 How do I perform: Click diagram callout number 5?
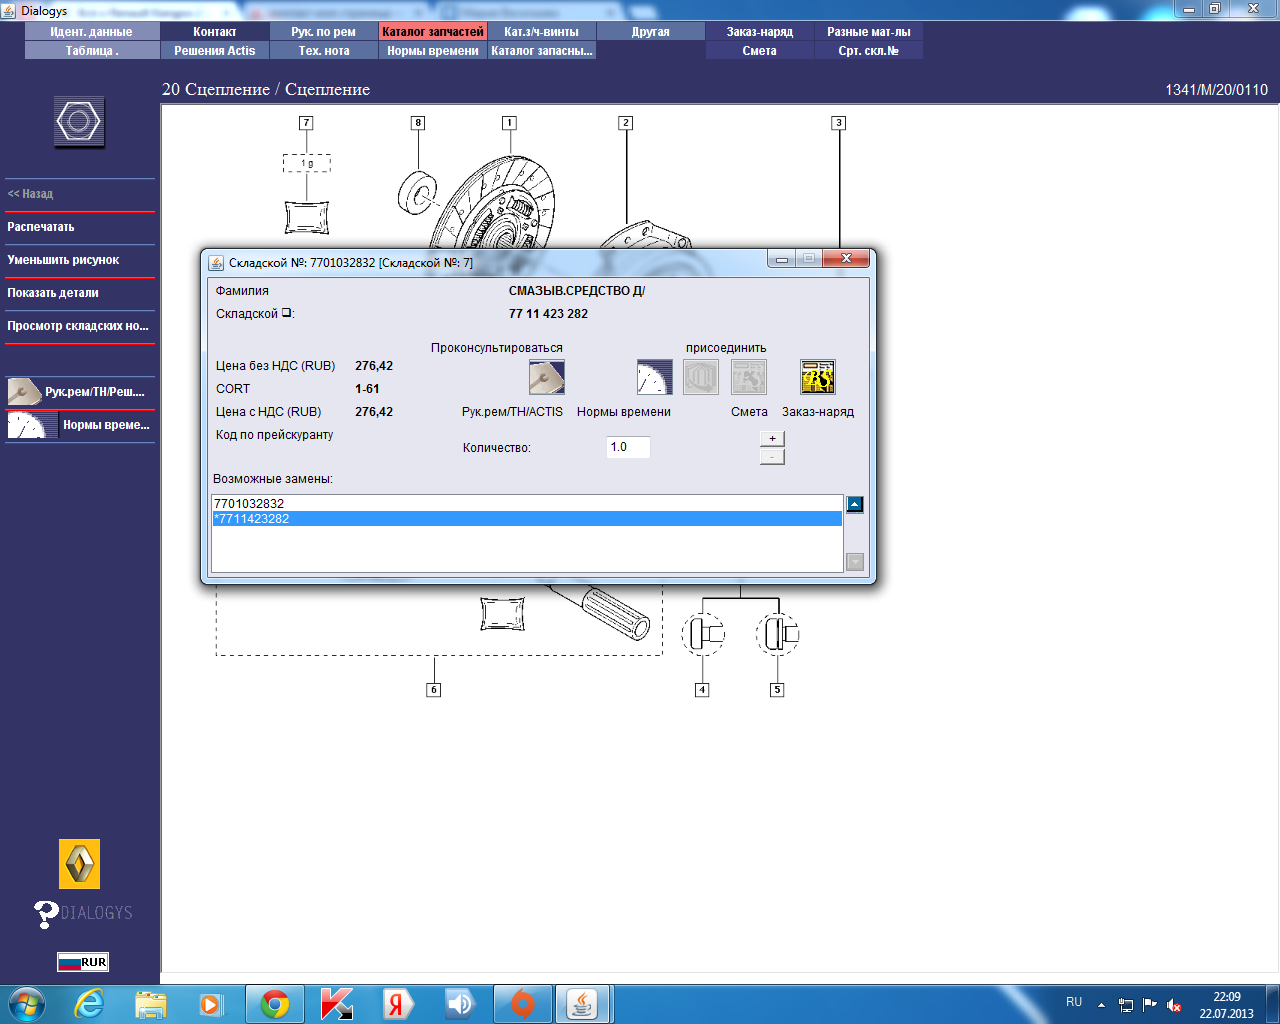(x=777, y=690)
